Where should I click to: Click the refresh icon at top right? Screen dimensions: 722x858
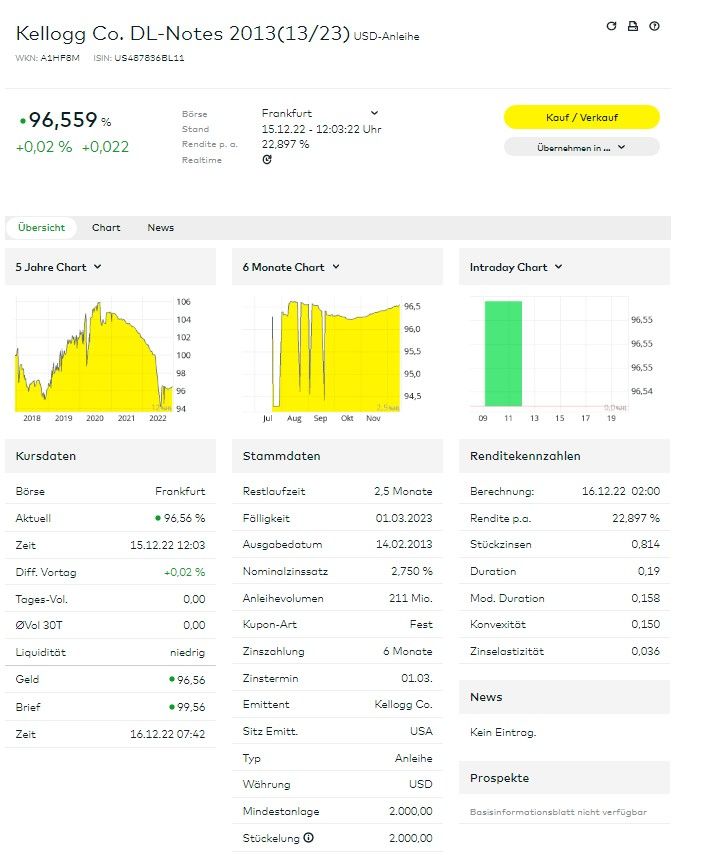point(612,26)
